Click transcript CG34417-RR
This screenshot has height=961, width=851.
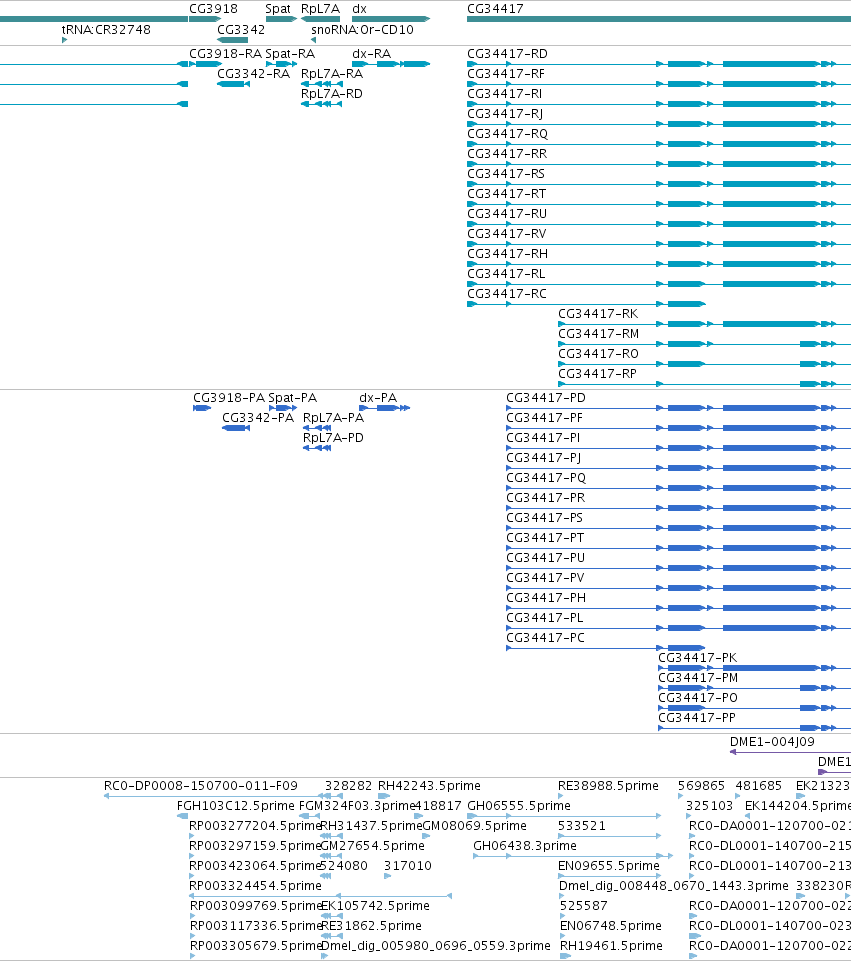click(x=507, y=154)
